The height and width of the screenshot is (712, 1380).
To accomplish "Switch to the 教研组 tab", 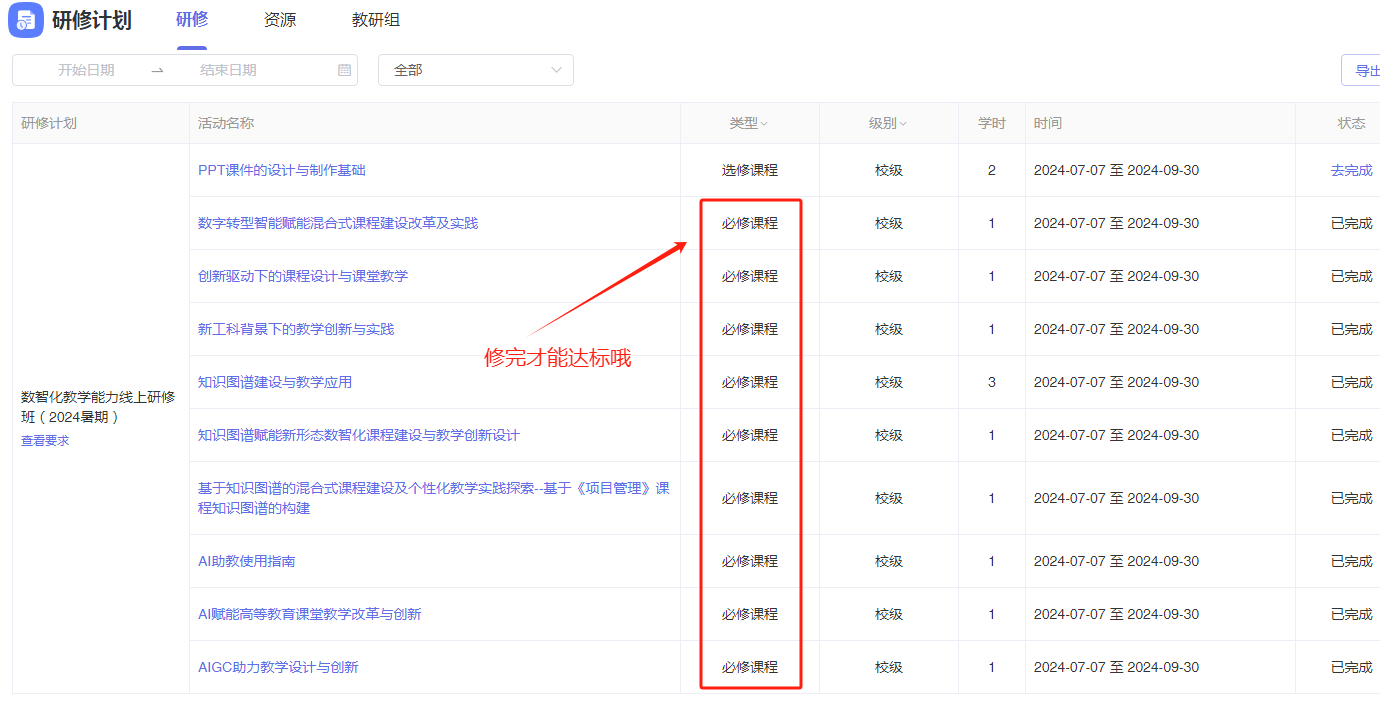I will [376, 20].
